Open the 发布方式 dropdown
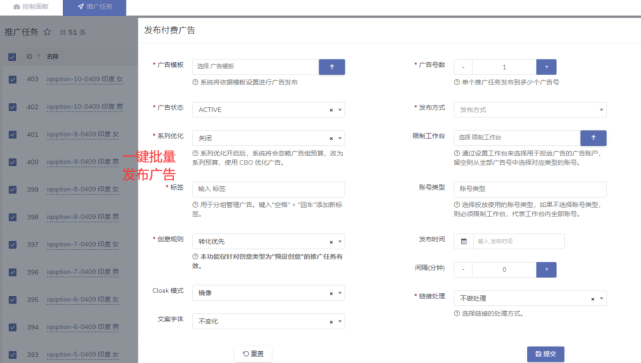Viewport: 641px width, 363px height. pyautogui.click(x=530, y=110)
